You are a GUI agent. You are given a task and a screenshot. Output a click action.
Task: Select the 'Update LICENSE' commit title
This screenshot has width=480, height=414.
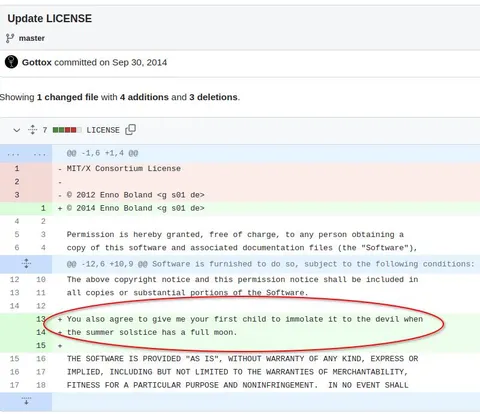click(x=50, y=19)
